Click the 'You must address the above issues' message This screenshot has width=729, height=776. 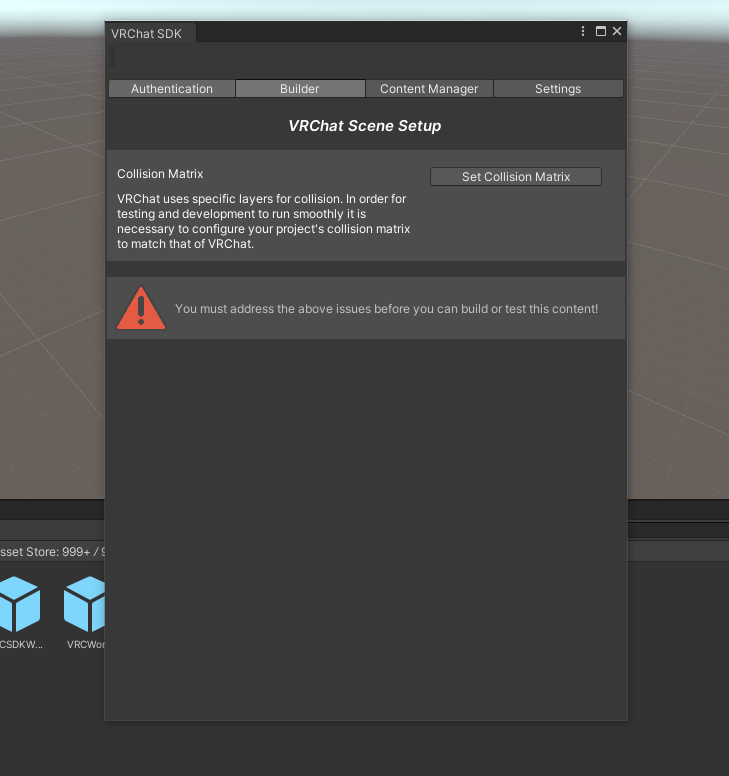(x=387, y=309)
